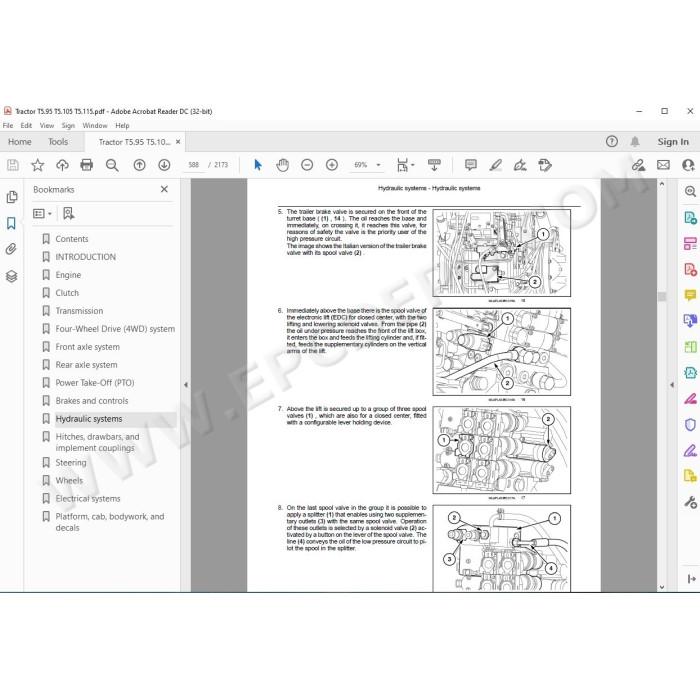This screenshot has height=700, width=700.
Task: Go to next page arrow icon
Action: pyautogui.click(x=164, y=165)
